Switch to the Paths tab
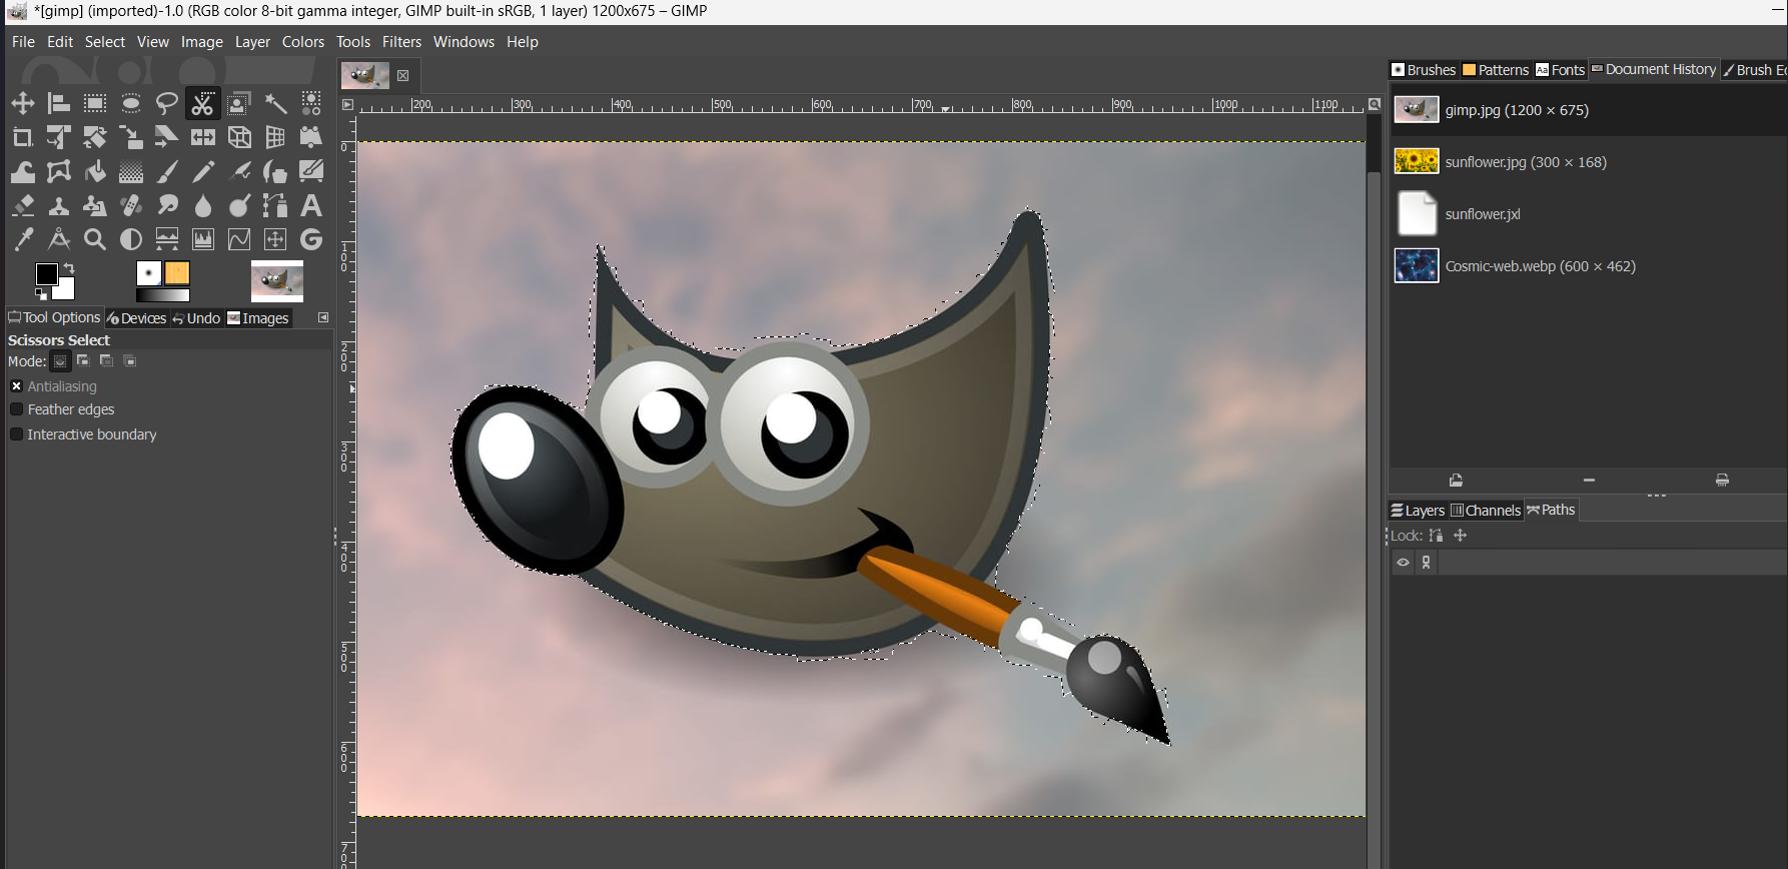The height and width of the screenshot is (869, 1788). (x=1551, y=510)
